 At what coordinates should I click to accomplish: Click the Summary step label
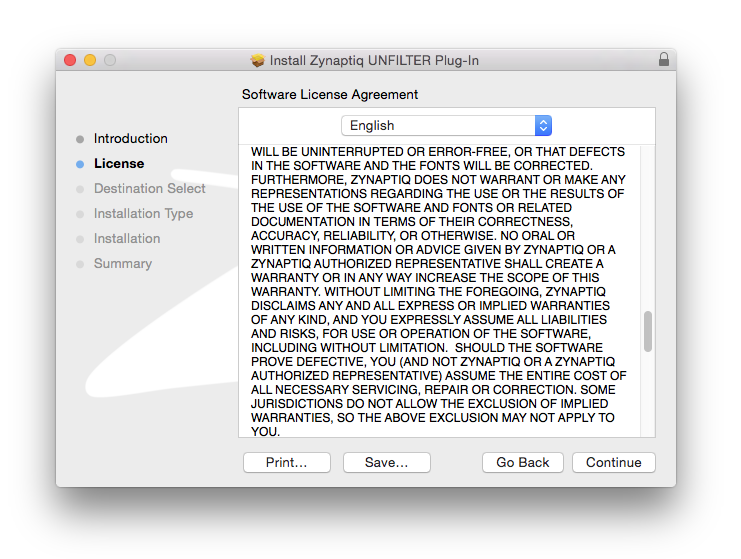coord(123,264)
